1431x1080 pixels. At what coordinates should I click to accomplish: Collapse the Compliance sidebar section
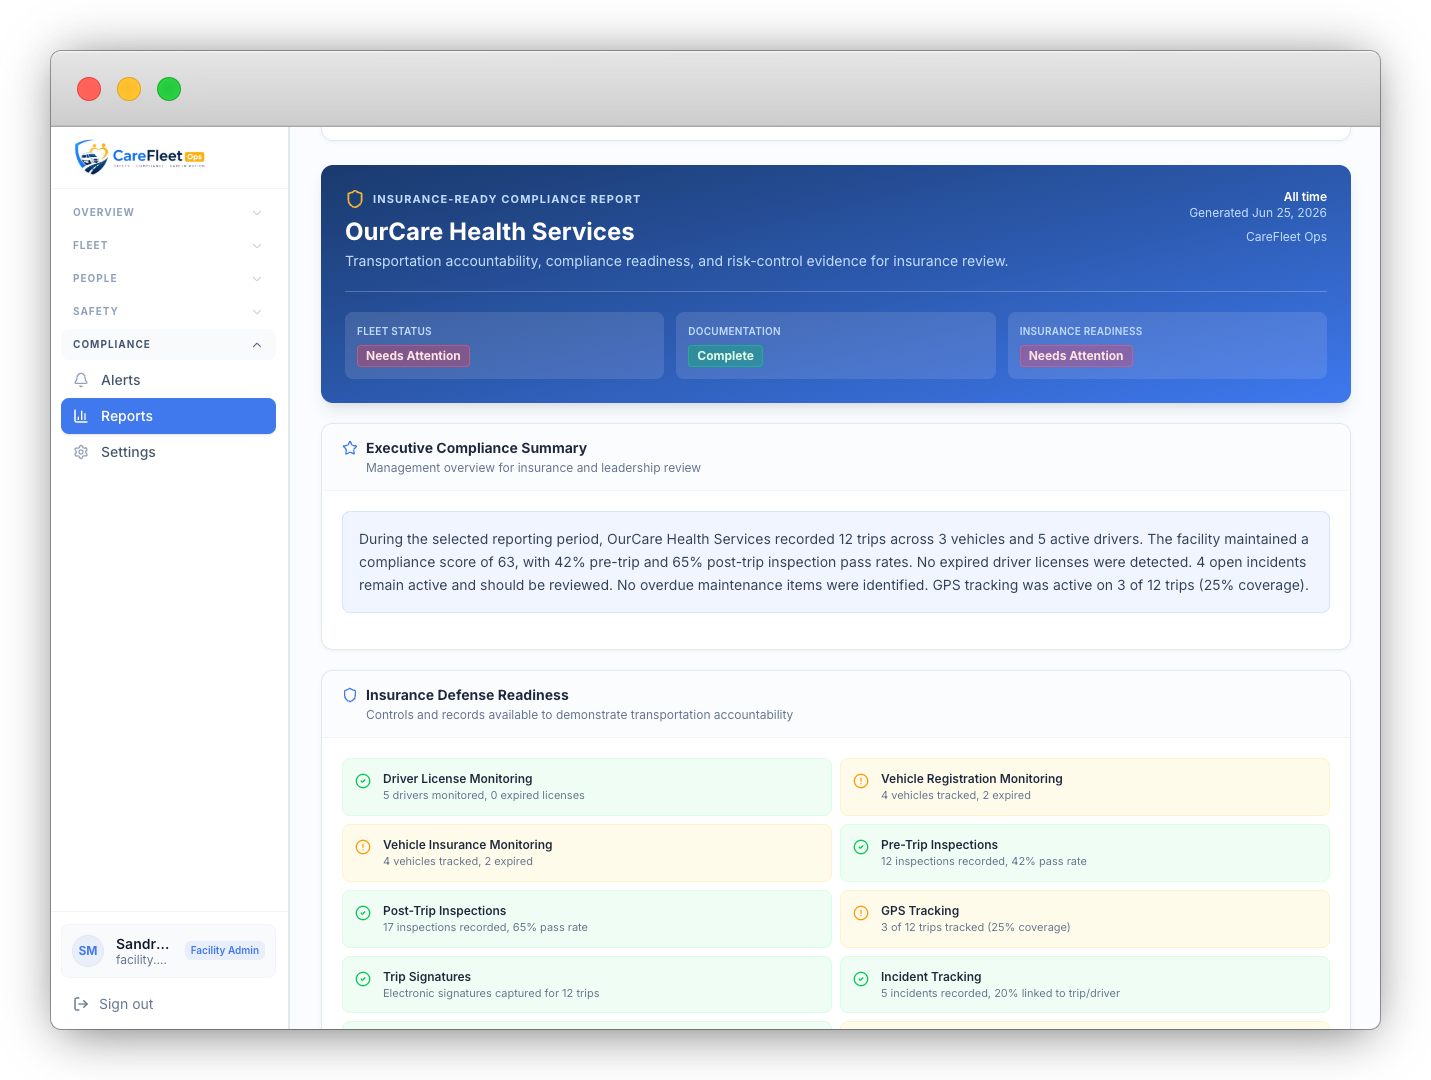coord(168,344)
